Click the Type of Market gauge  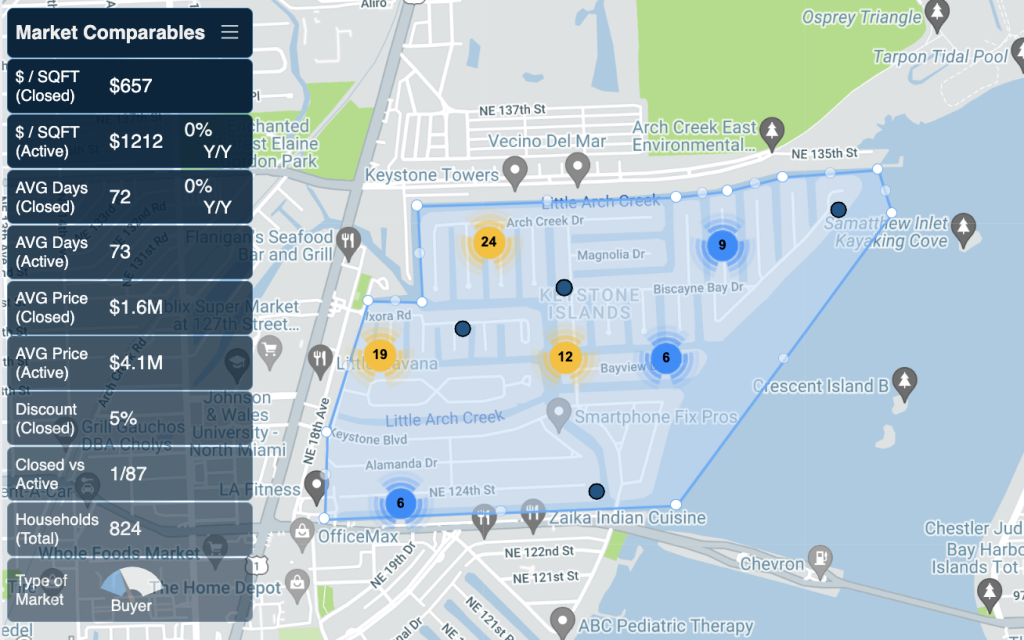[133, 583]
